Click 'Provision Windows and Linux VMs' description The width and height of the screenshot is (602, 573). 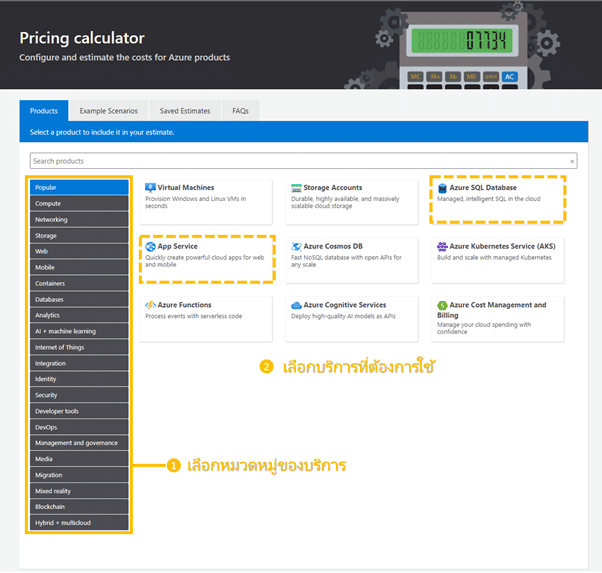[195, 203]
